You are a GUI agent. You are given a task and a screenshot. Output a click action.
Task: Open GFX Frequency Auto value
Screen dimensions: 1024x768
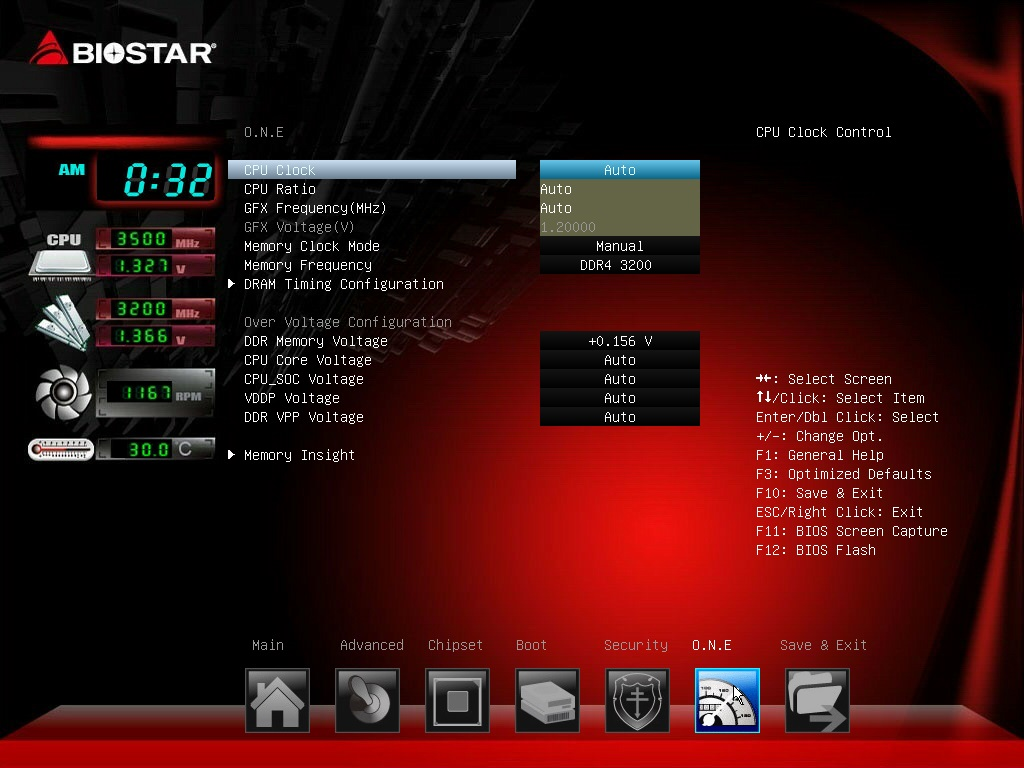pos(620,208)
